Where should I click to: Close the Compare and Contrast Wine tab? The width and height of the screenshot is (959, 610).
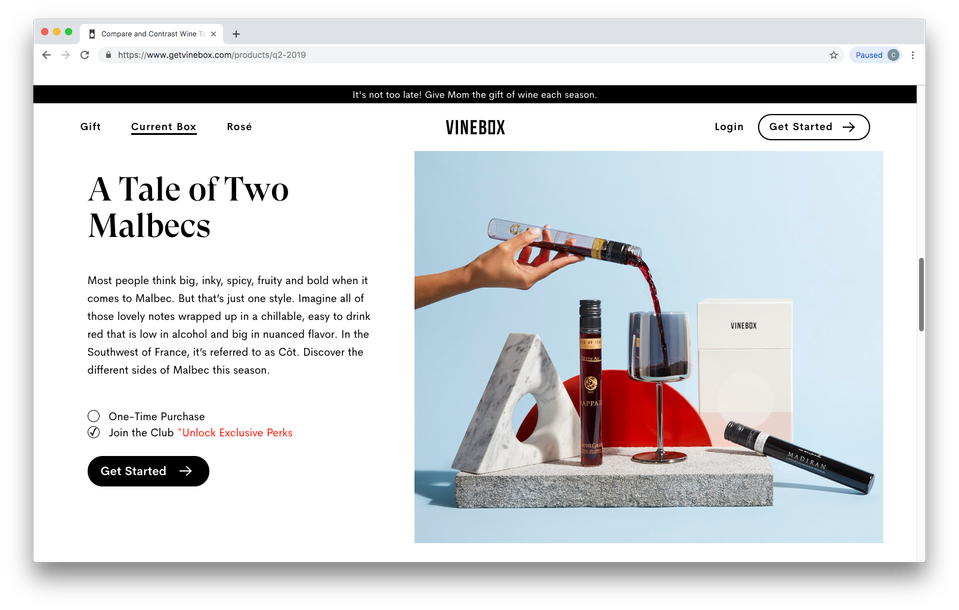[213, 34]
